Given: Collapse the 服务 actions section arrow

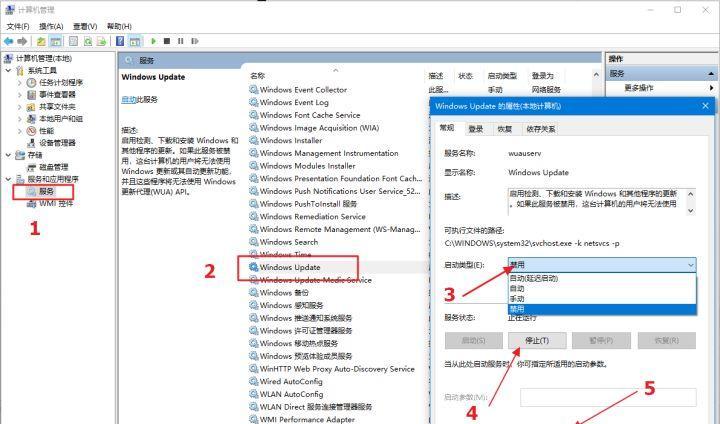Looking at the screenshot, I should [711, 73].
